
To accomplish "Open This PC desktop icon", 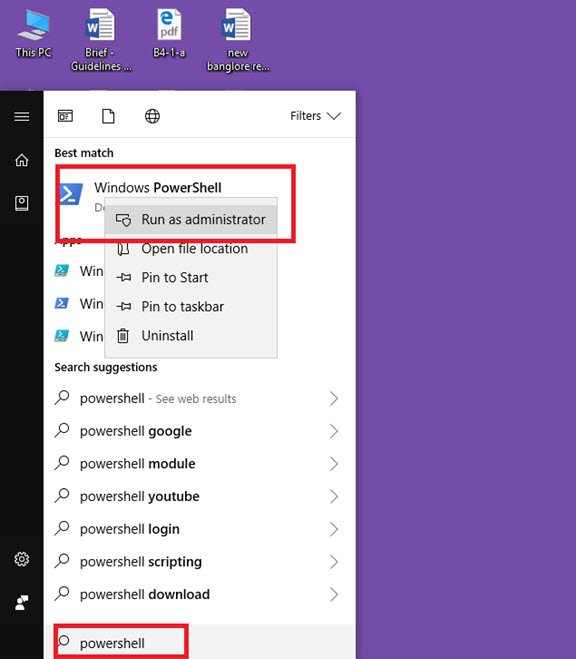I will [34, 34].
